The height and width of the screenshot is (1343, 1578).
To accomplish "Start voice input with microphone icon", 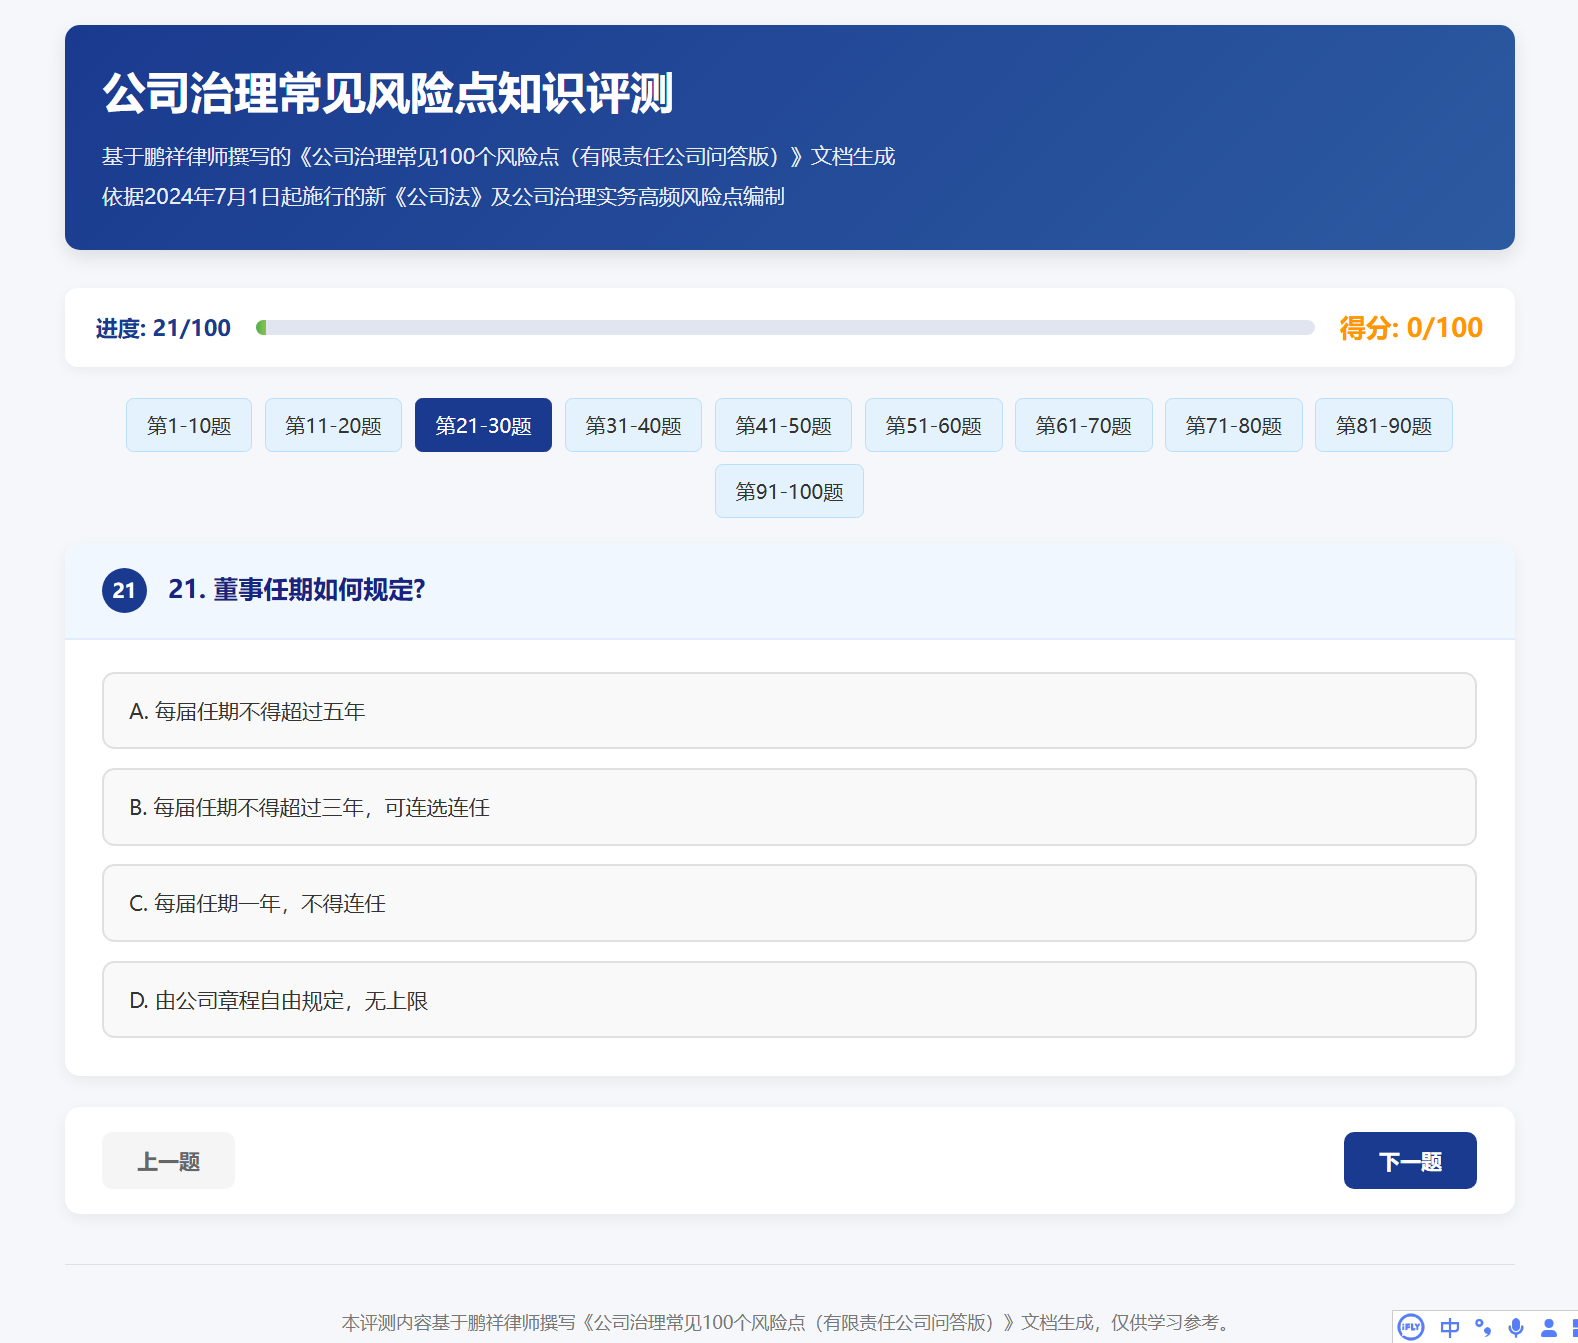I will [1516, 1327].
